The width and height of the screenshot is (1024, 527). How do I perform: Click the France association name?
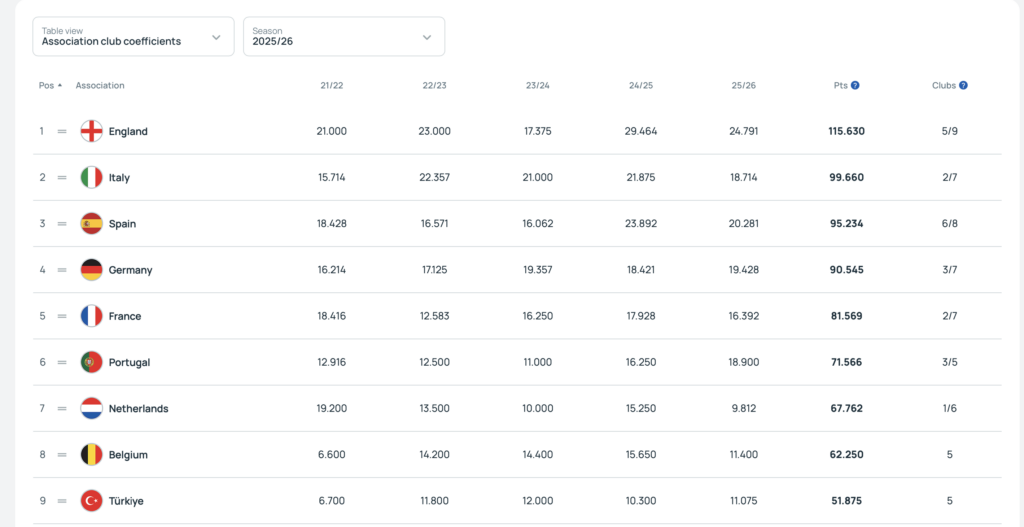point(125,316)
